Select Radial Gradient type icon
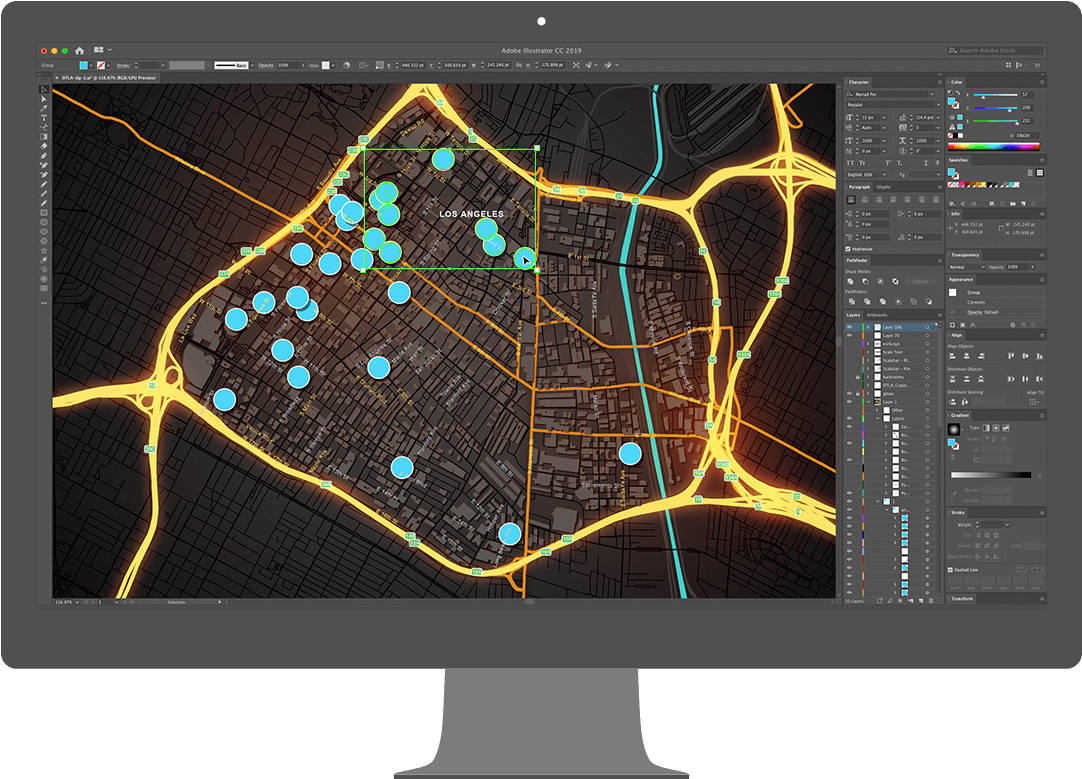 pos(996,428)
